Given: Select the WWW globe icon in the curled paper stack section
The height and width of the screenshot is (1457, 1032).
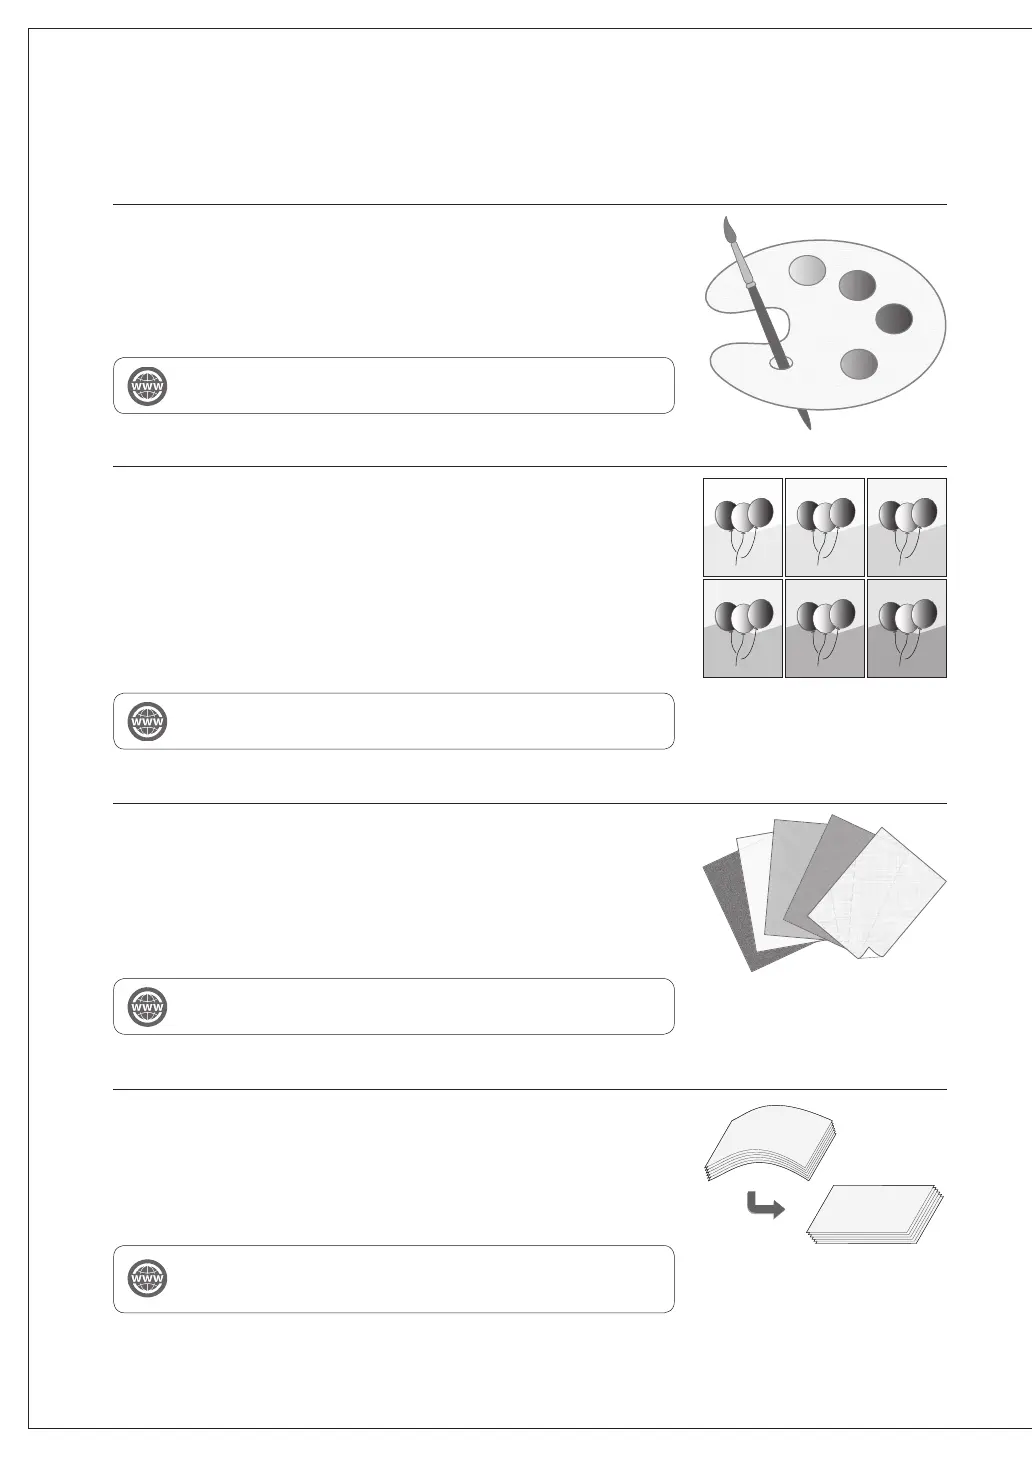Looking at the screenshot, I should pos(148,1279).
